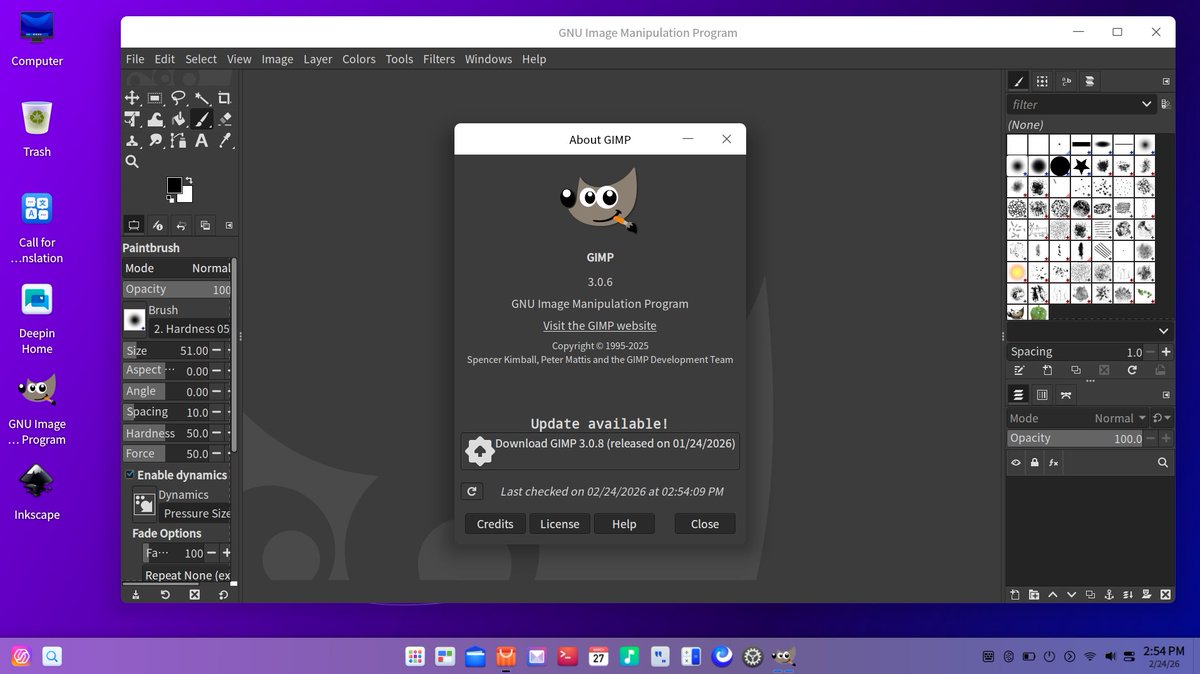Click the brush preview thumbnail in Tool Options
1200x674 pixels.
134,320
